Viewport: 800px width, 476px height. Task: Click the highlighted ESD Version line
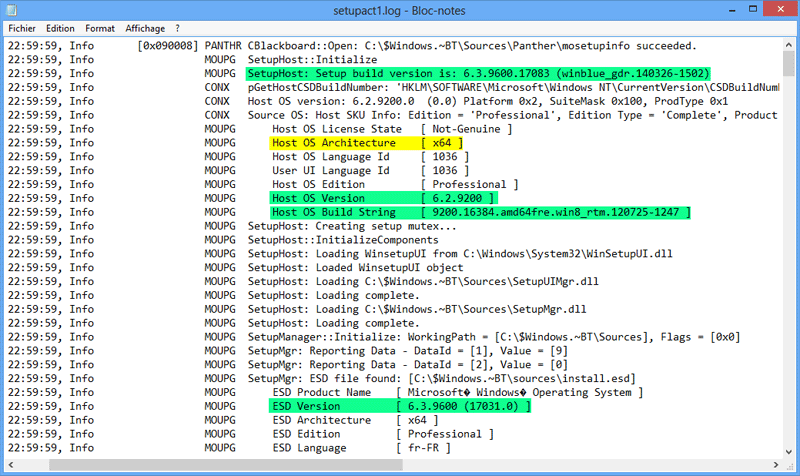[x=400, y=406]
